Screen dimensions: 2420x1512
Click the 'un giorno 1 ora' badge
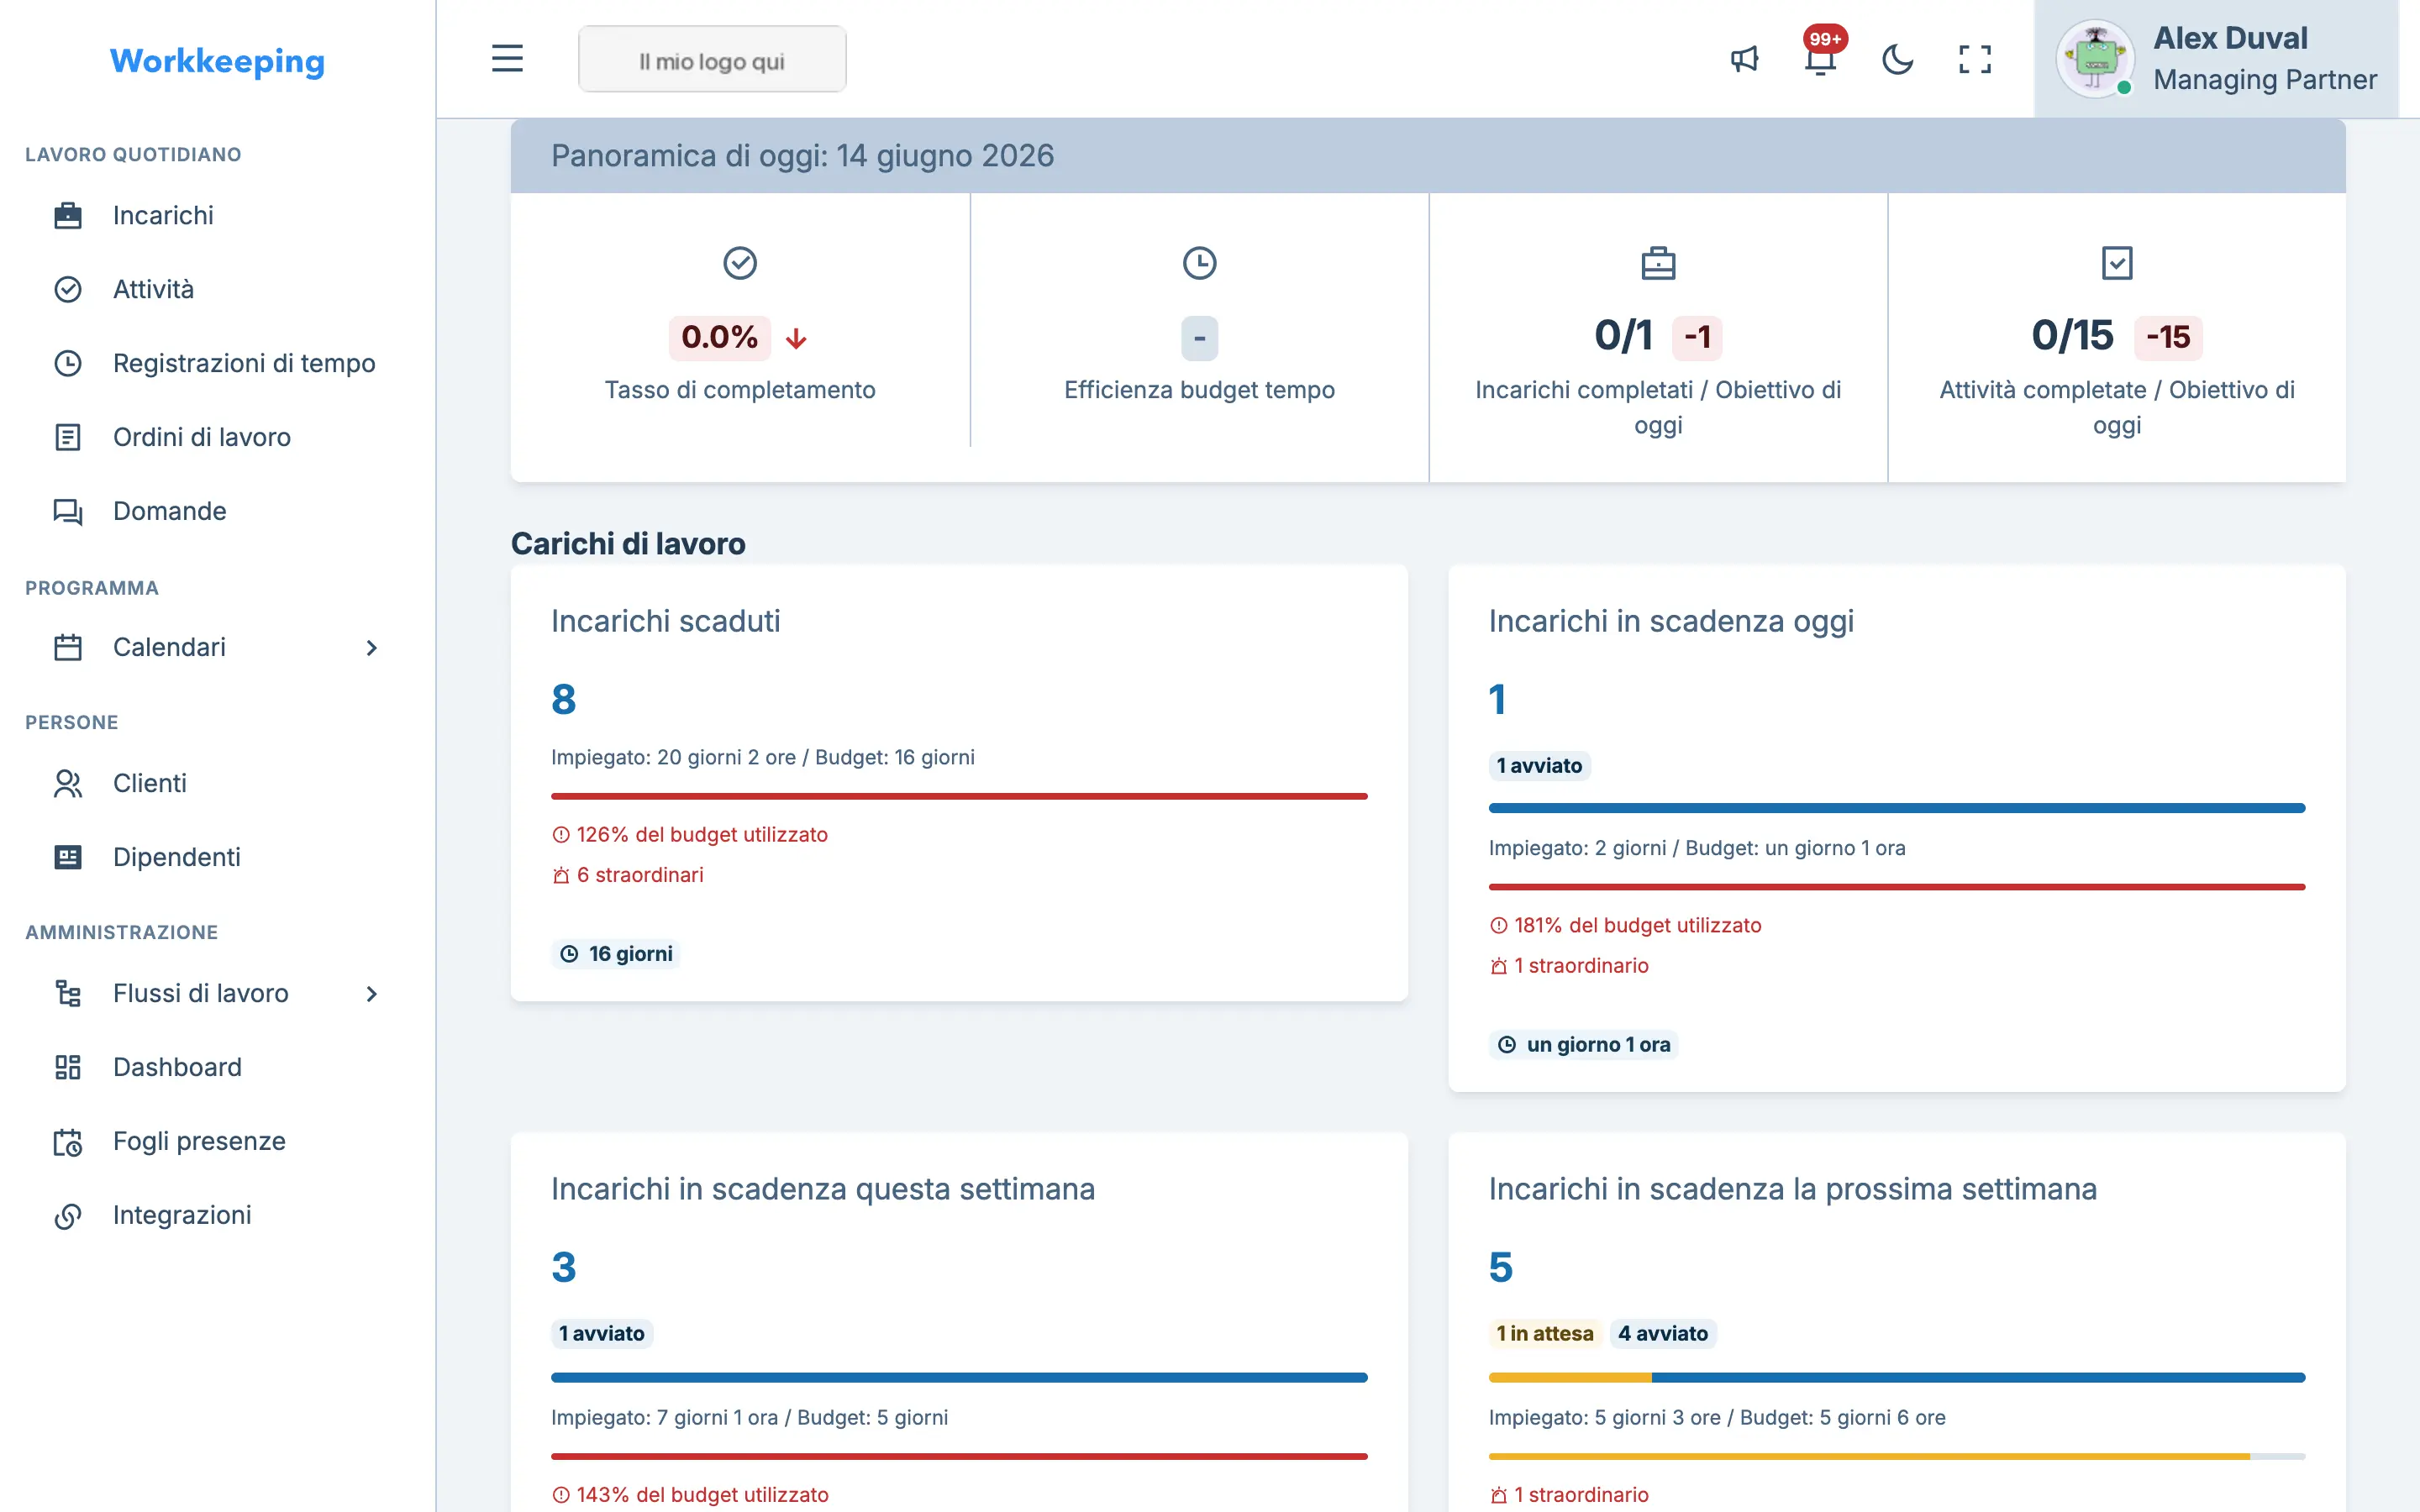point(1584,1045)
